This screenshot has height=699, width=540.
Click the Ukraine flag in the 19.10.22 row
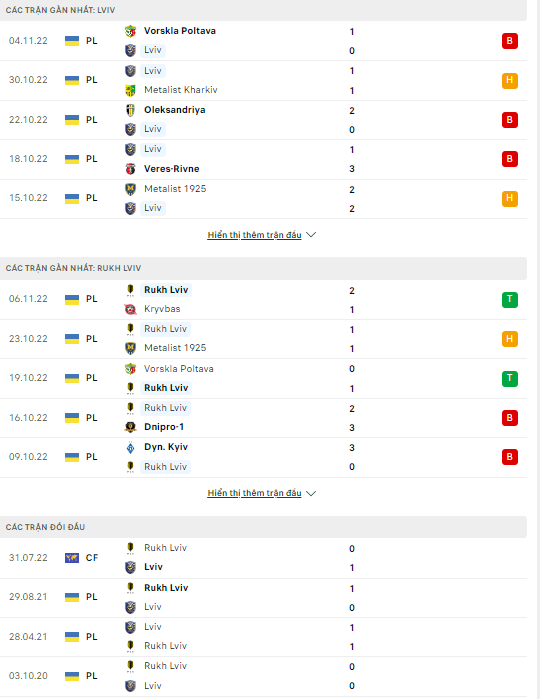(72, 378)
